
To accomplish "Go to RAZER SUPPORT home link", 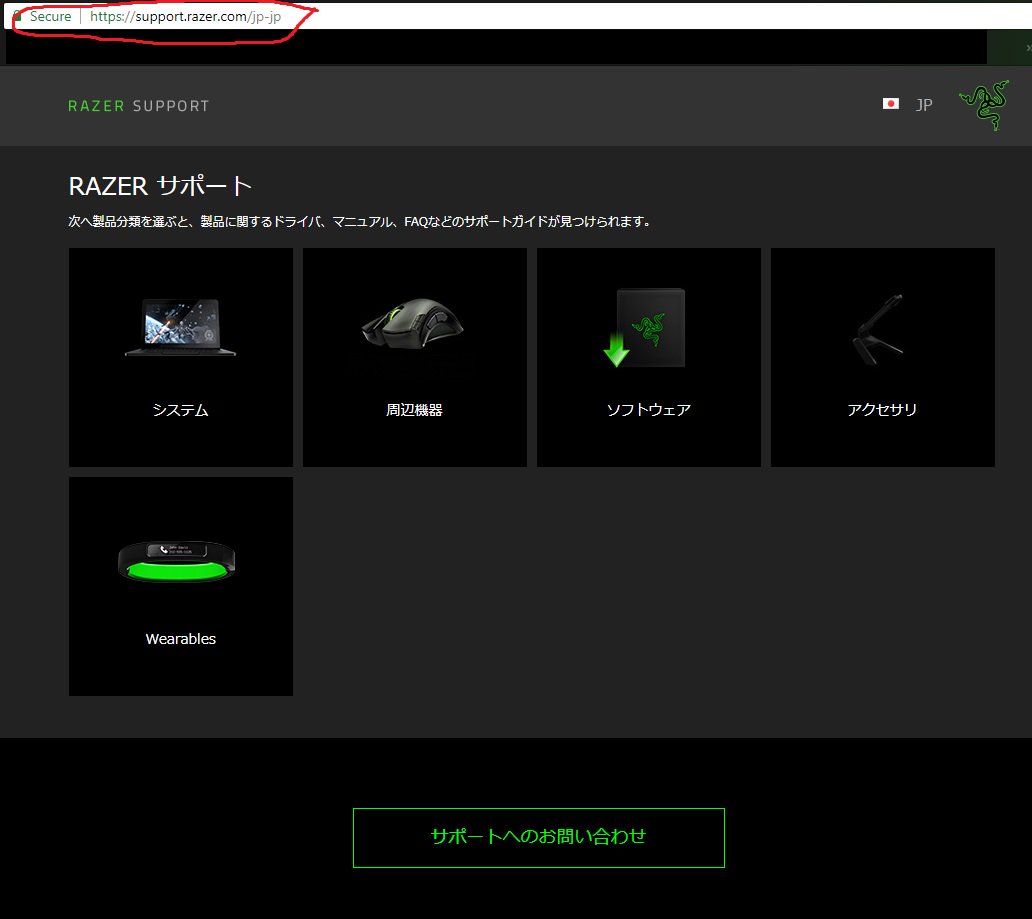I will coord(139,106).
